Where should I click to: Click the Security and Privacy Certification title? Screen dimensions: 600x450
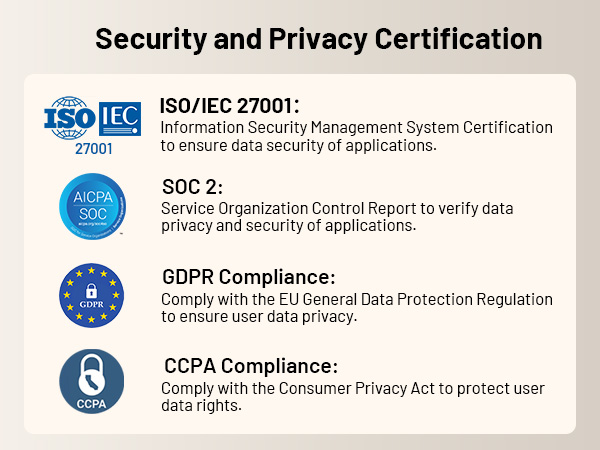318,39
